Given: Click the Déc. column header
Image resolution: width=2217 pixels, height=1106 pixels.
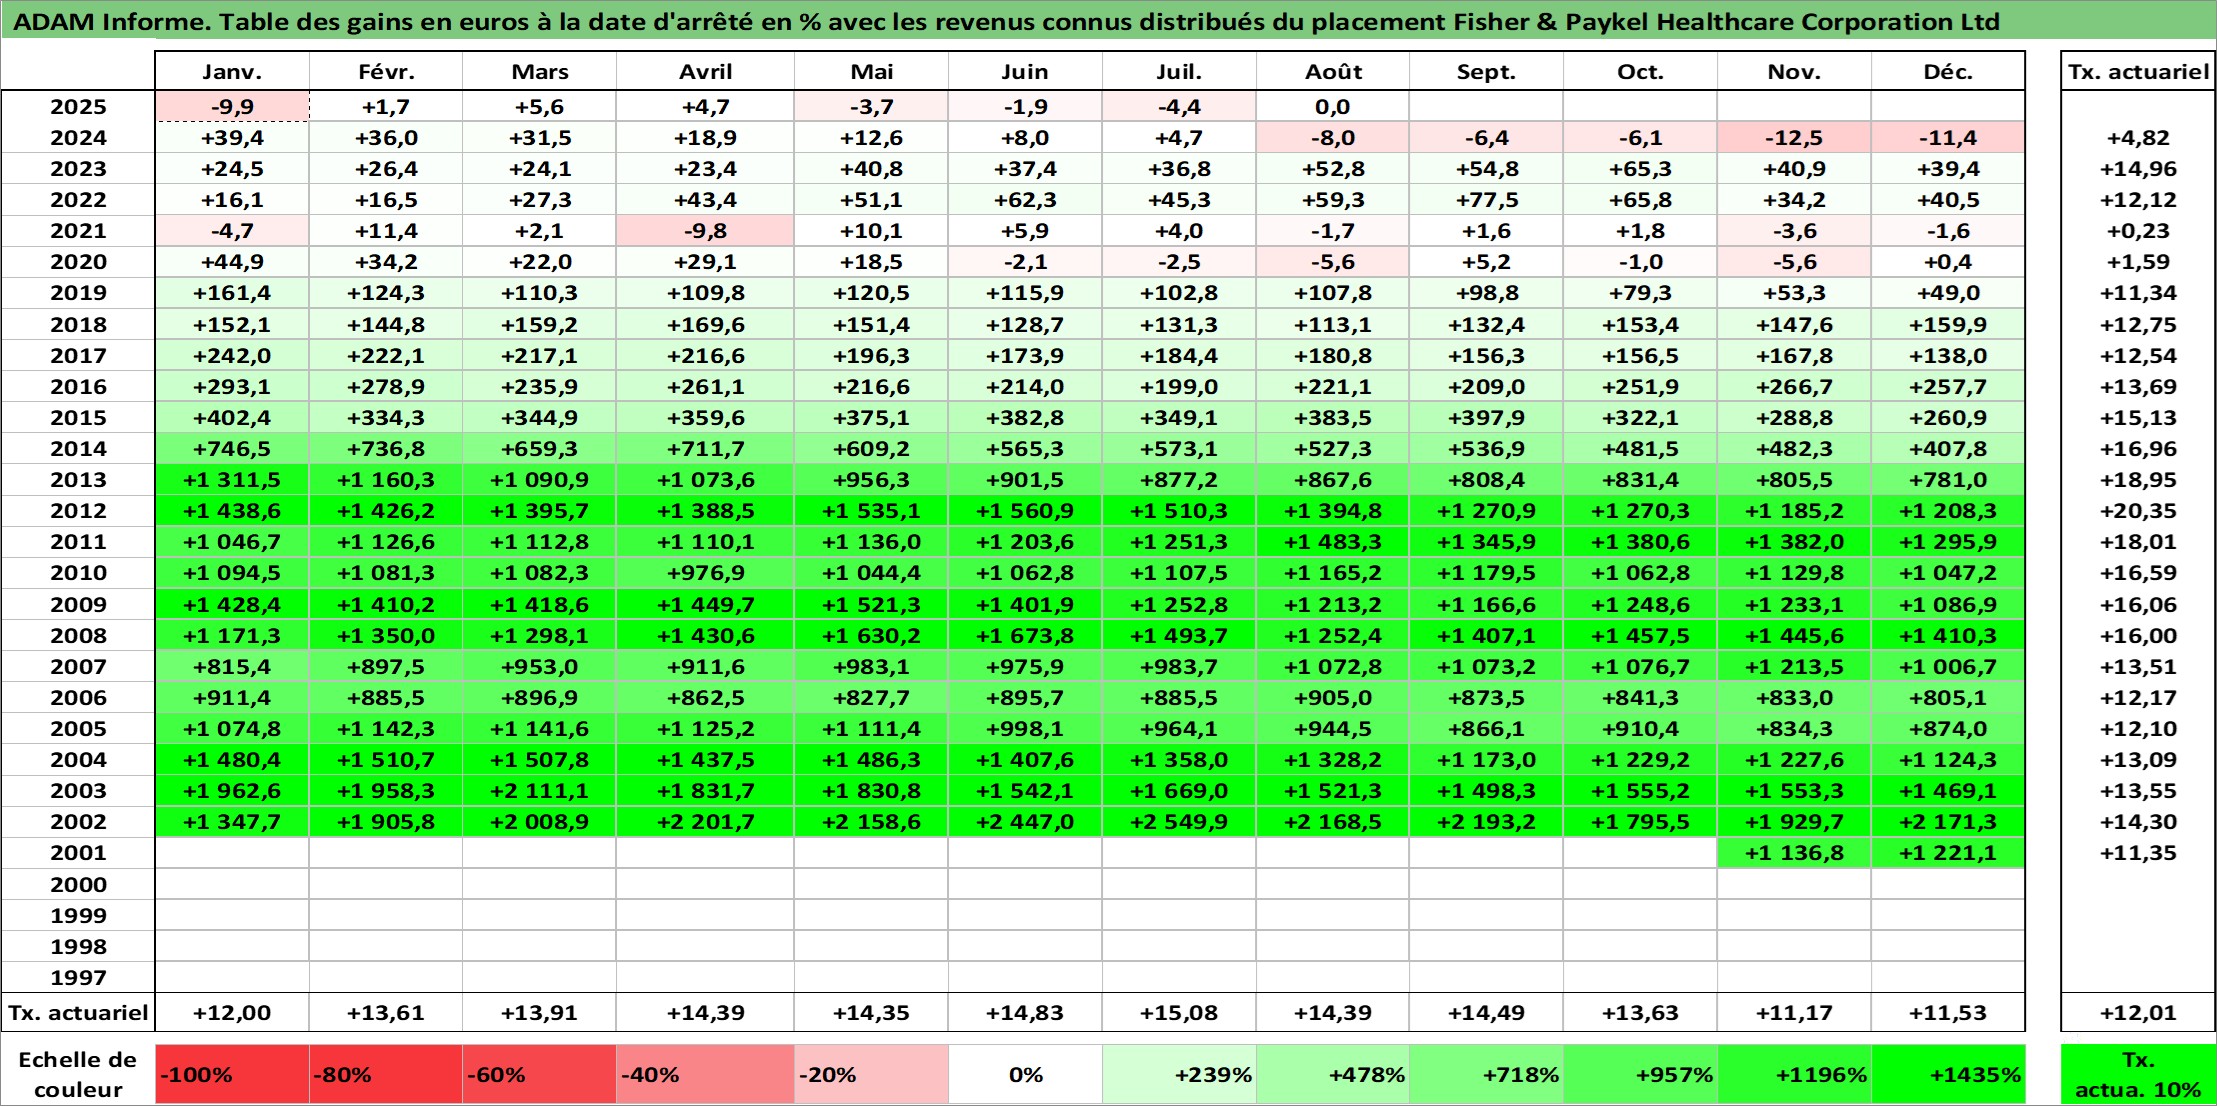Looking at the screenshot, I should pyautogui.click(x=1948, y=71).
